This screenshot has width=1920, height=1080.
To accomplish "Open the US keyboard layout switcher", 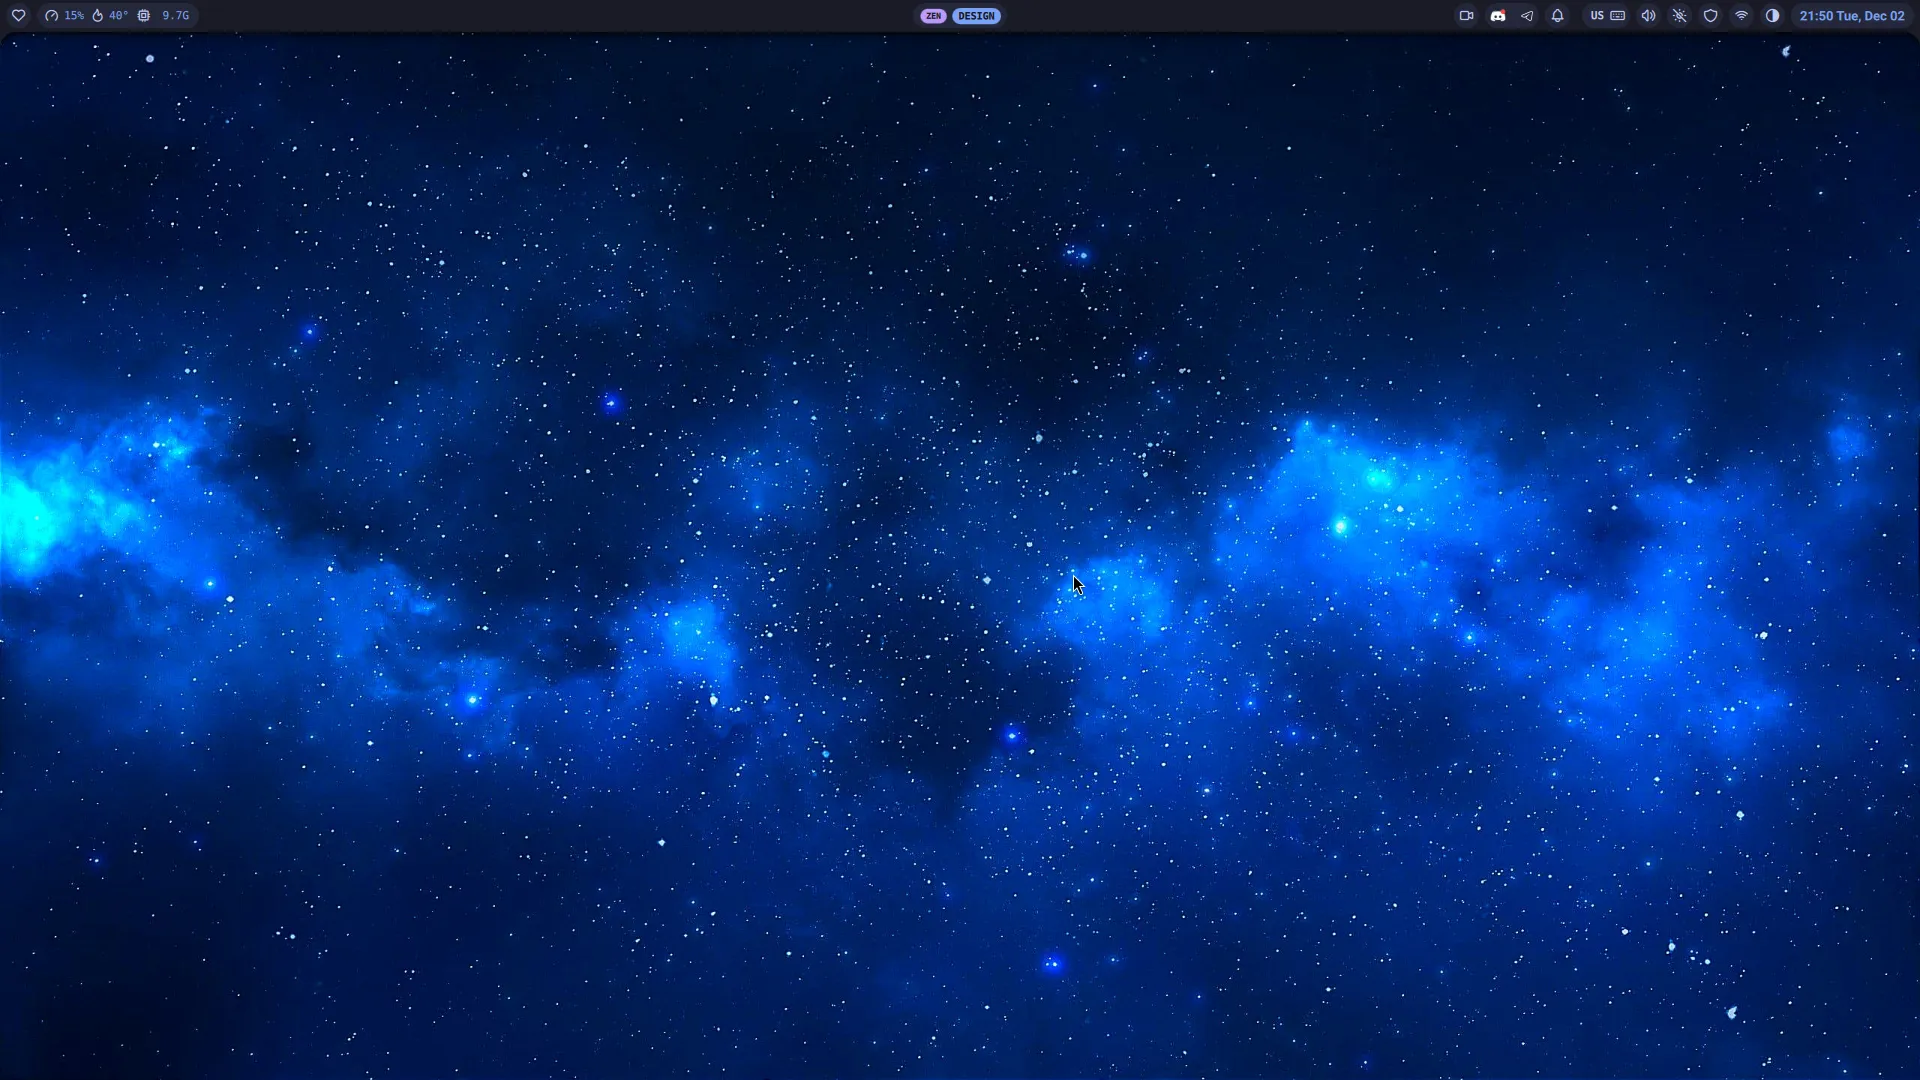I will coord(1597,15).
